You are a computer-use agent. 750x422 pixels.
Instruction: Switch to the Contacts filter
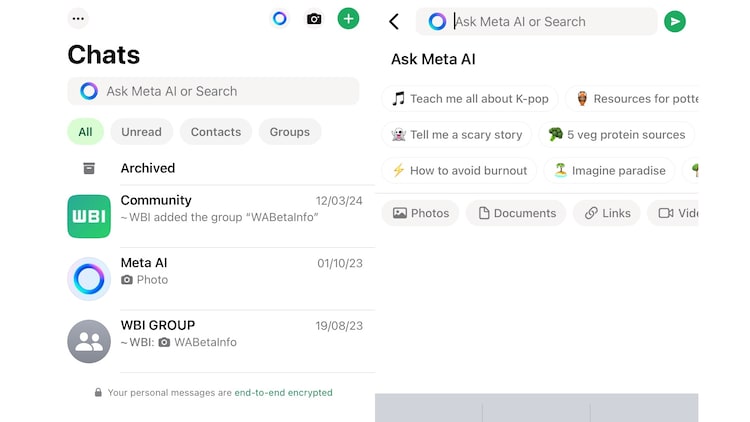click(x=216, y=132)
